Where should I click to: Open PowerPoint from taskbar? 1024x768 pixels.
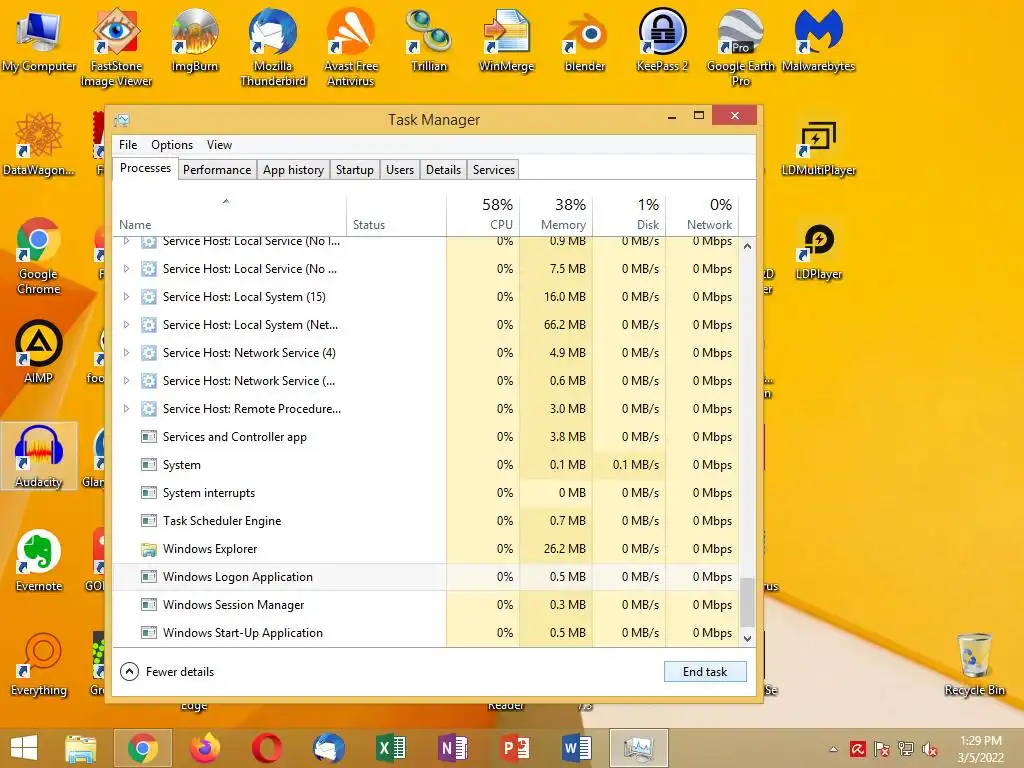click(515, 748)
